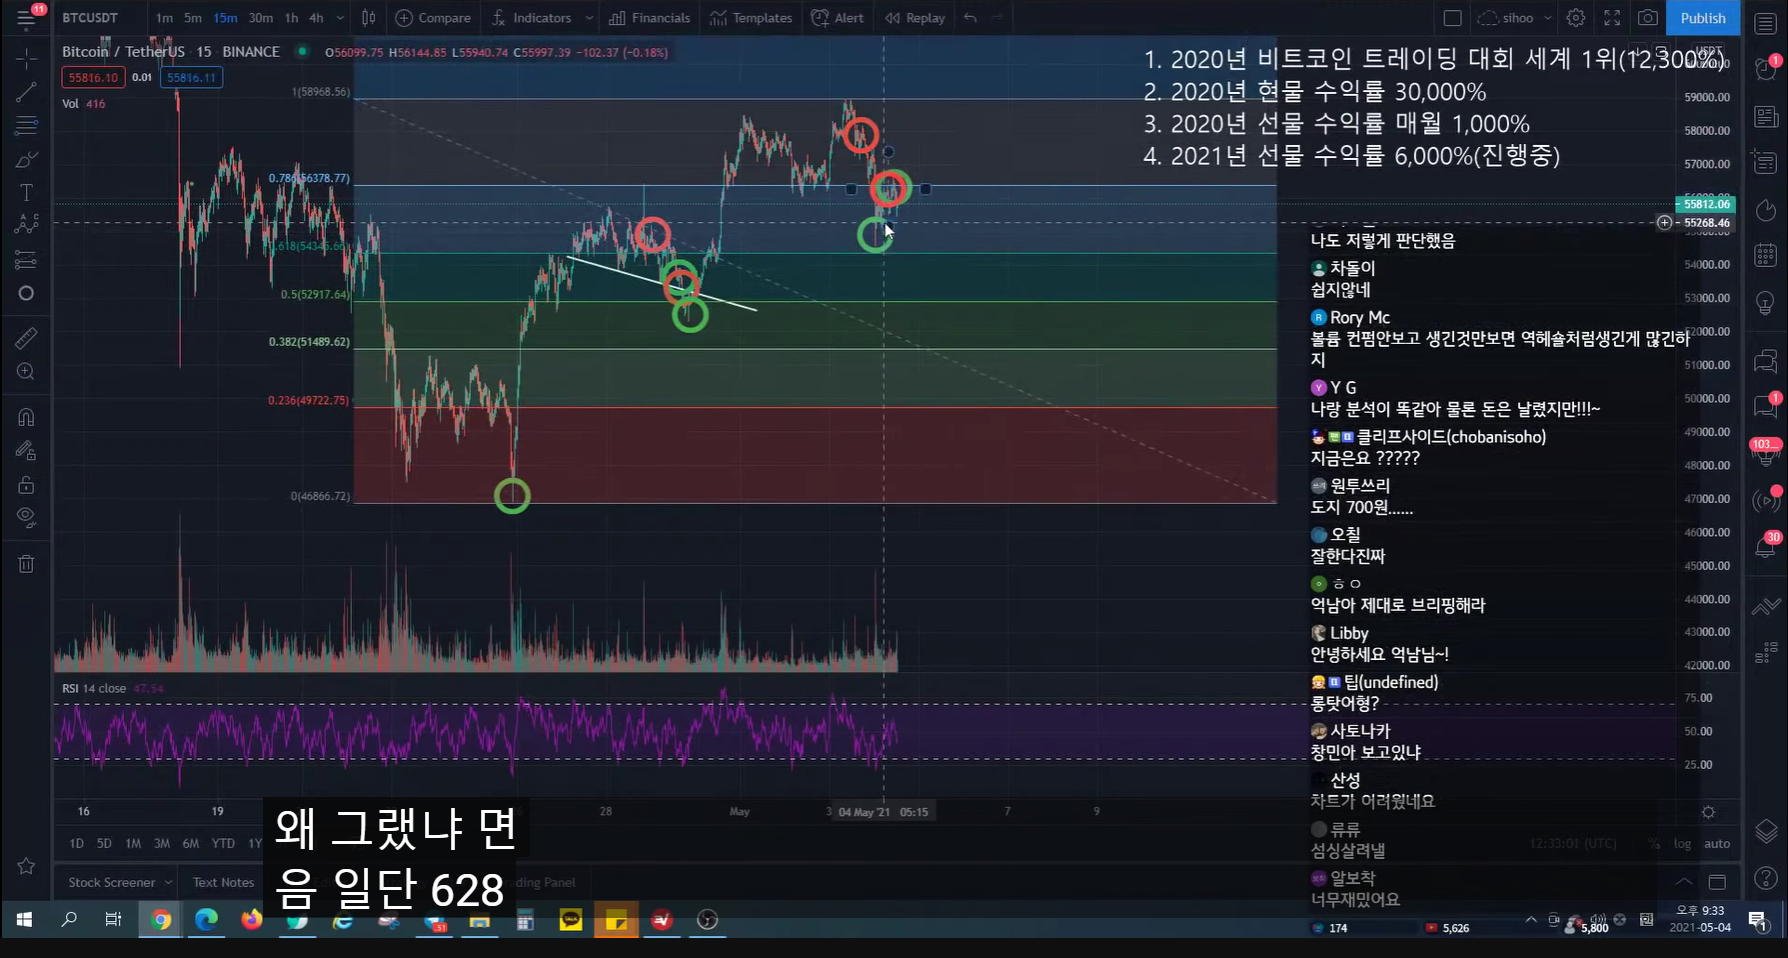Select the zoom in tool

click(x=26, y=372)
